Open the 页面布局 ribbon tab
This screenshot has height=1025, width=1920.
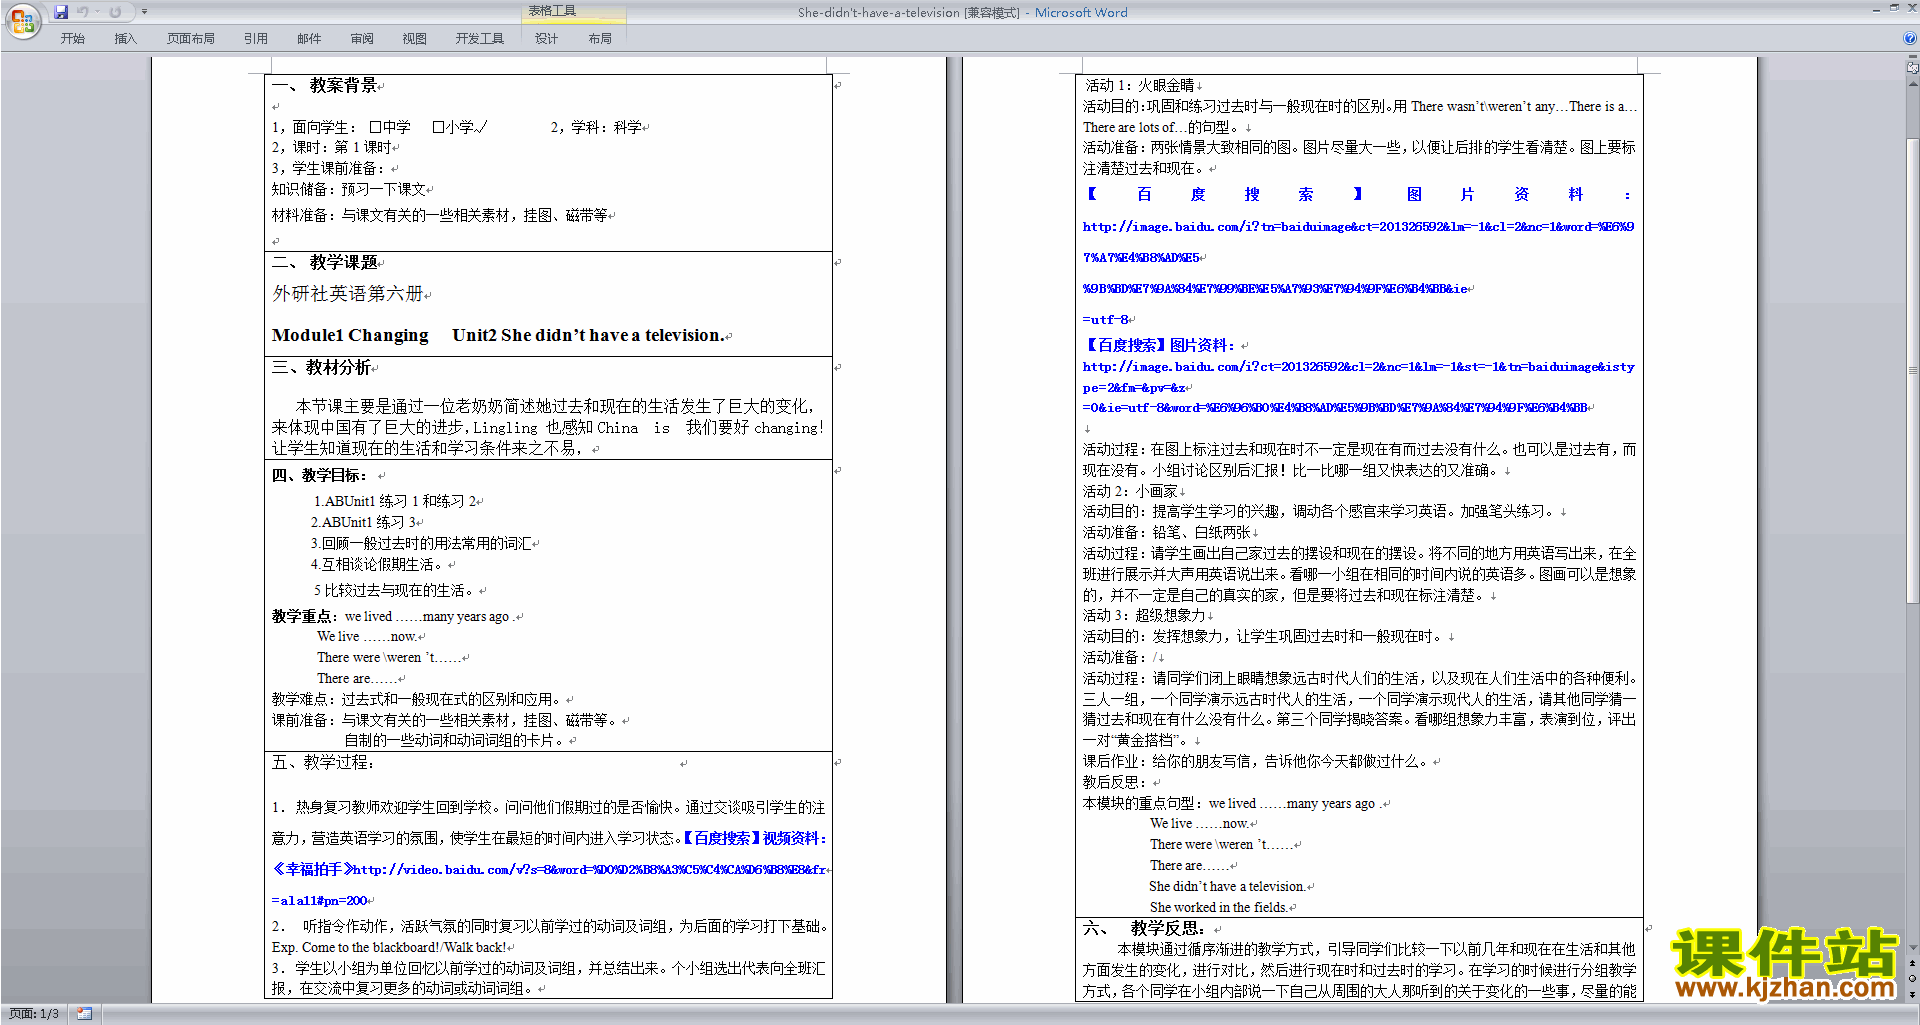190,39
